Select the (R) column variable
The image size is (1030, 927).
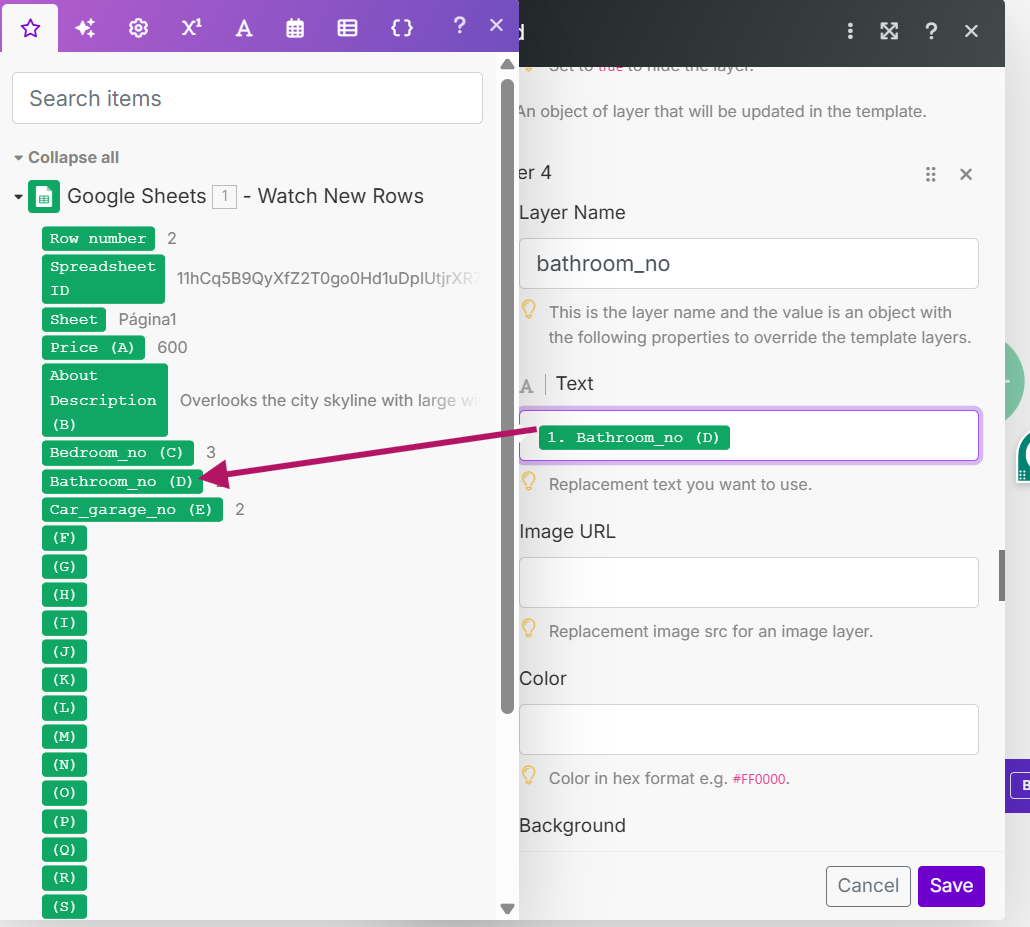pos(64,878)
